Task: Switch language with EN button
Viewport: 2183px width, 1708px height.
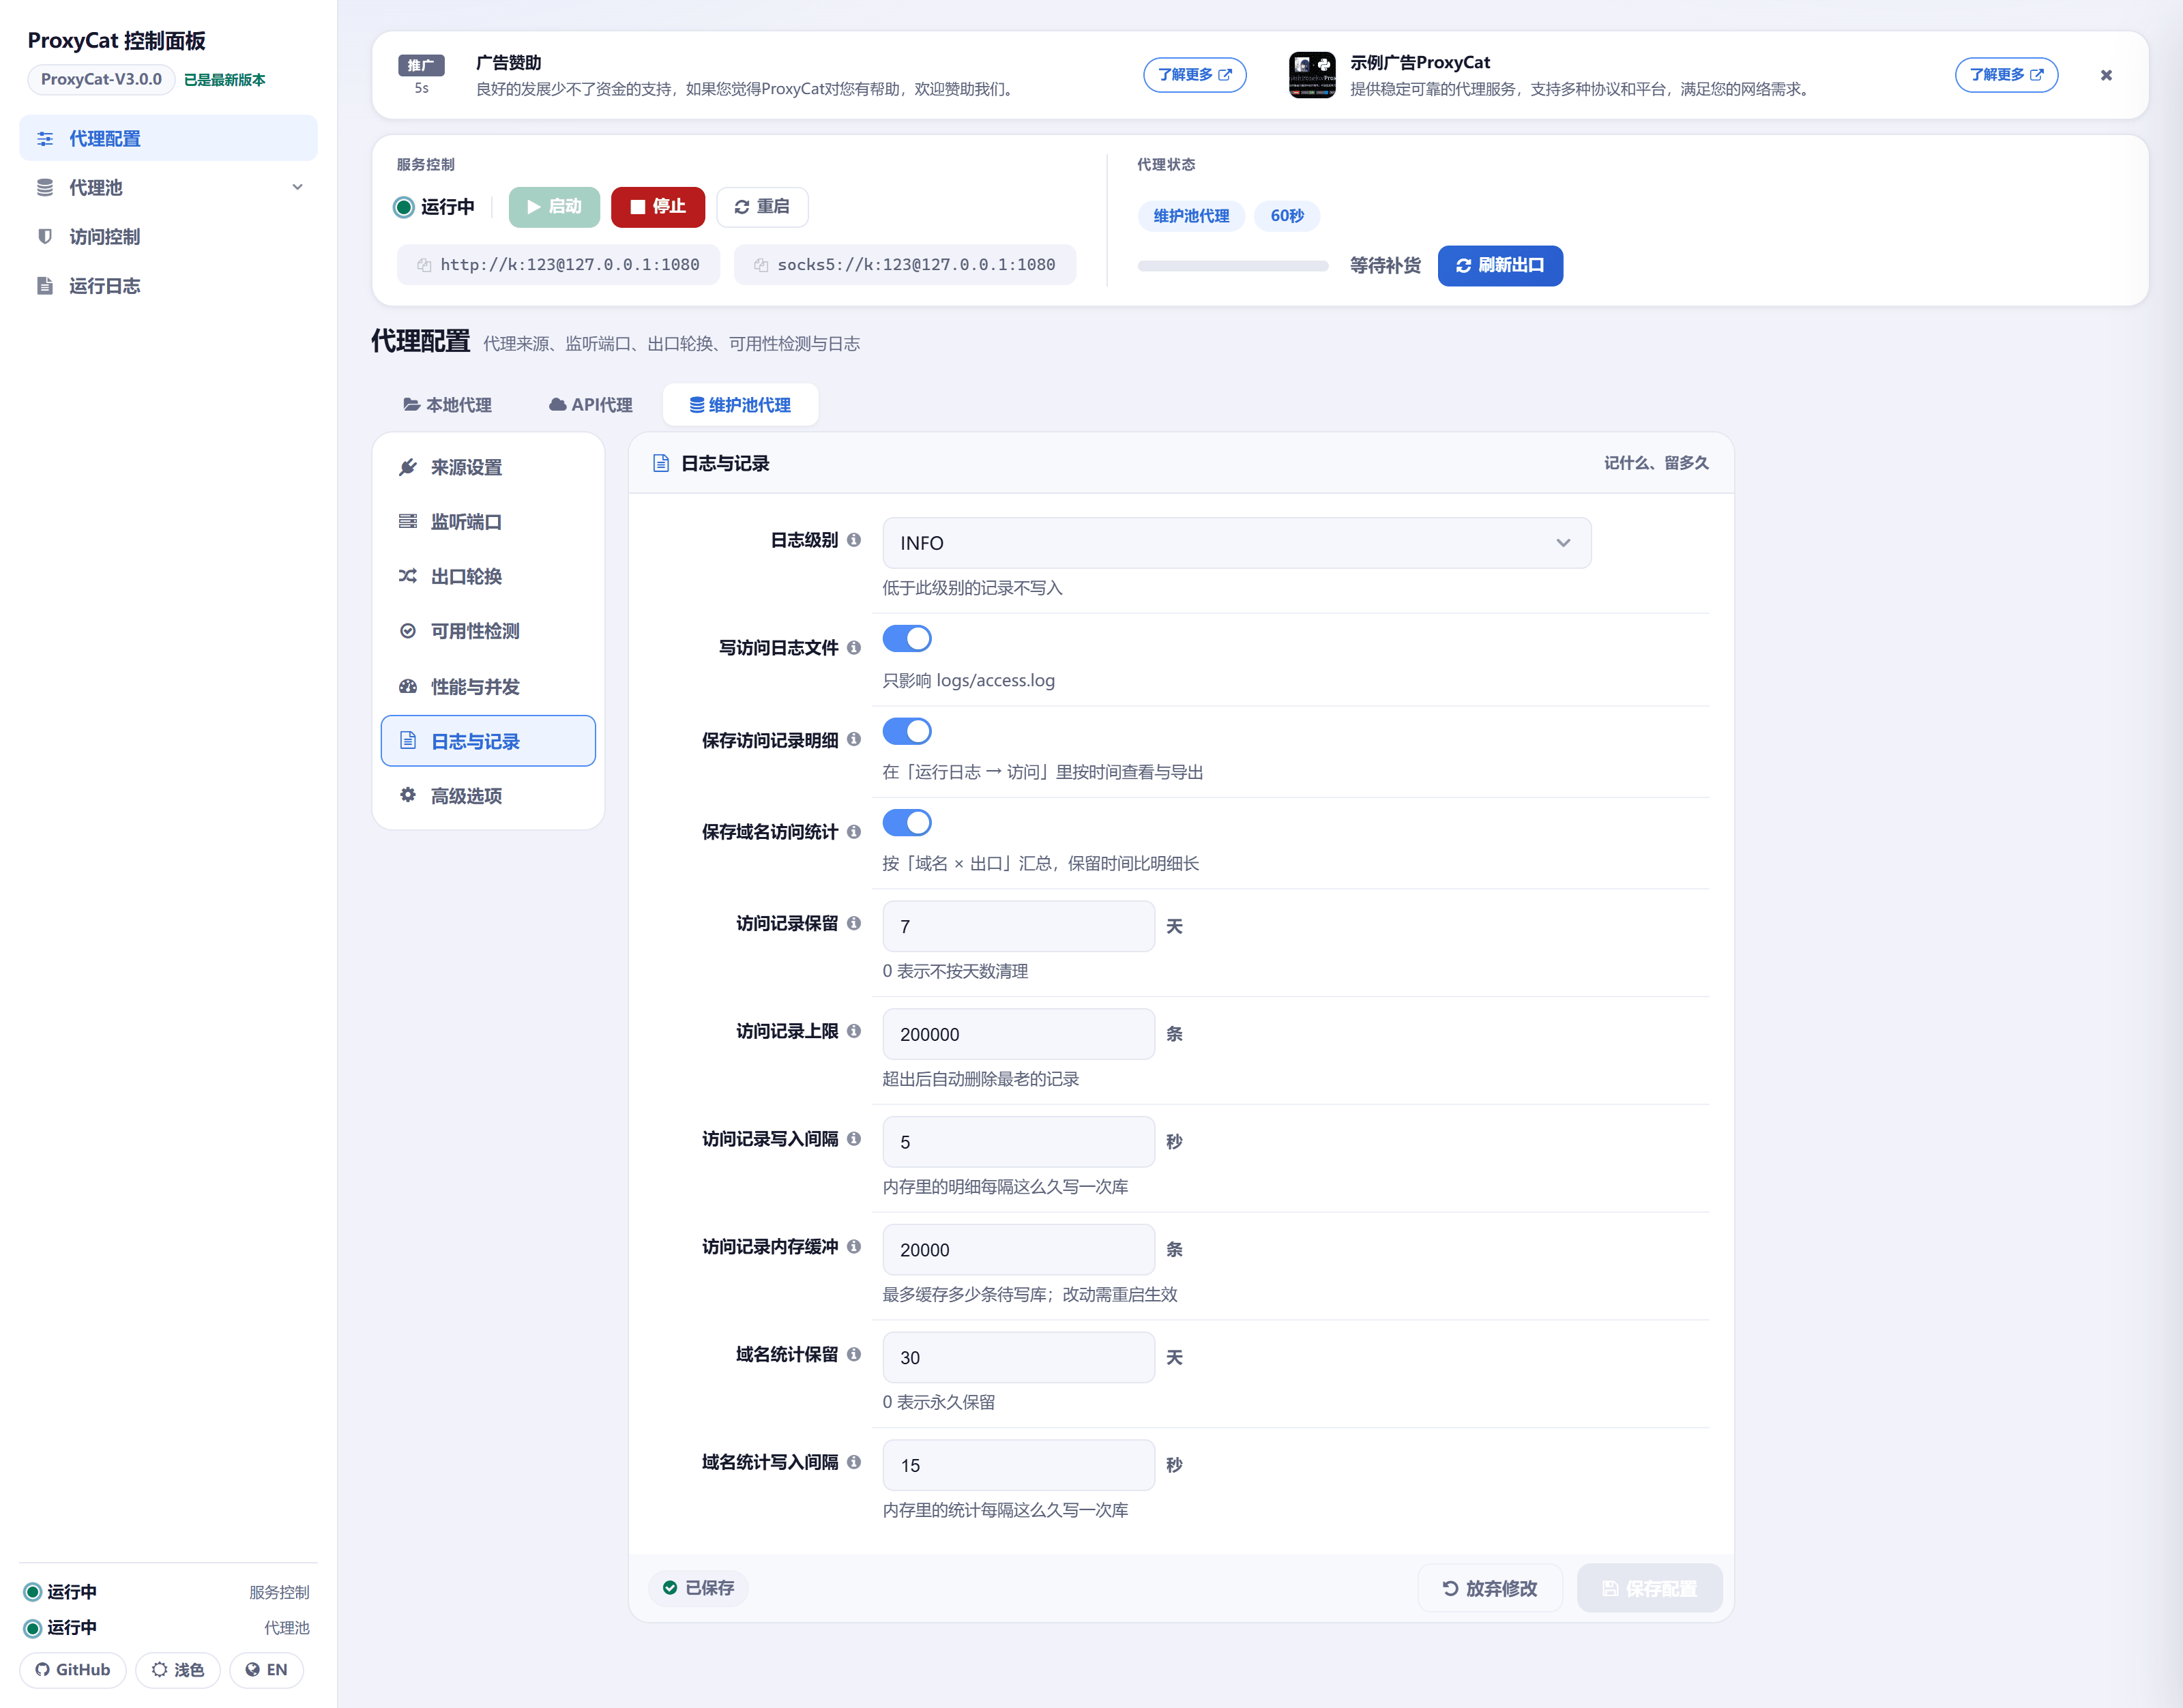Action: coord(266,1670)
